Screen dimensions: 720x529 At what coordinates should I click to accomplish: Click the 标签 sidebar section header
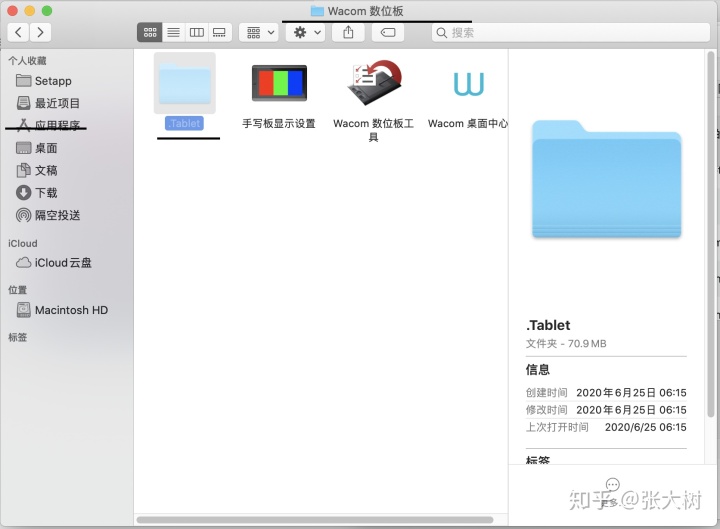(x=17, y=337)
